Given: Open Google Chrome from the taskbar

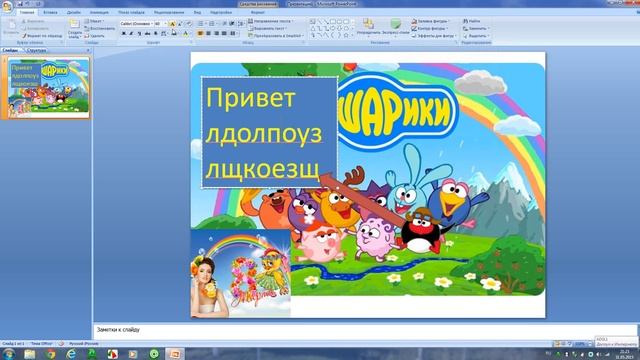Looking at the screenshot, I should 51,354.
